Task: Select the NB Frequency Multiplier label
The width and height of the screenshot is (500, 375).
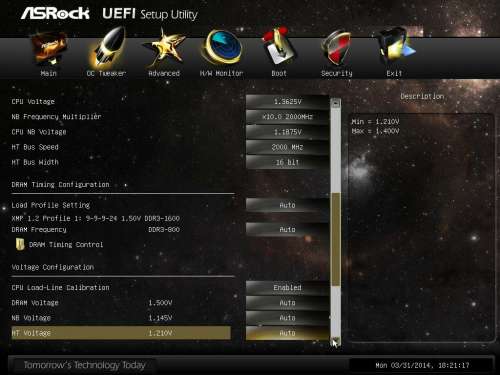Action: pos(56,117)
